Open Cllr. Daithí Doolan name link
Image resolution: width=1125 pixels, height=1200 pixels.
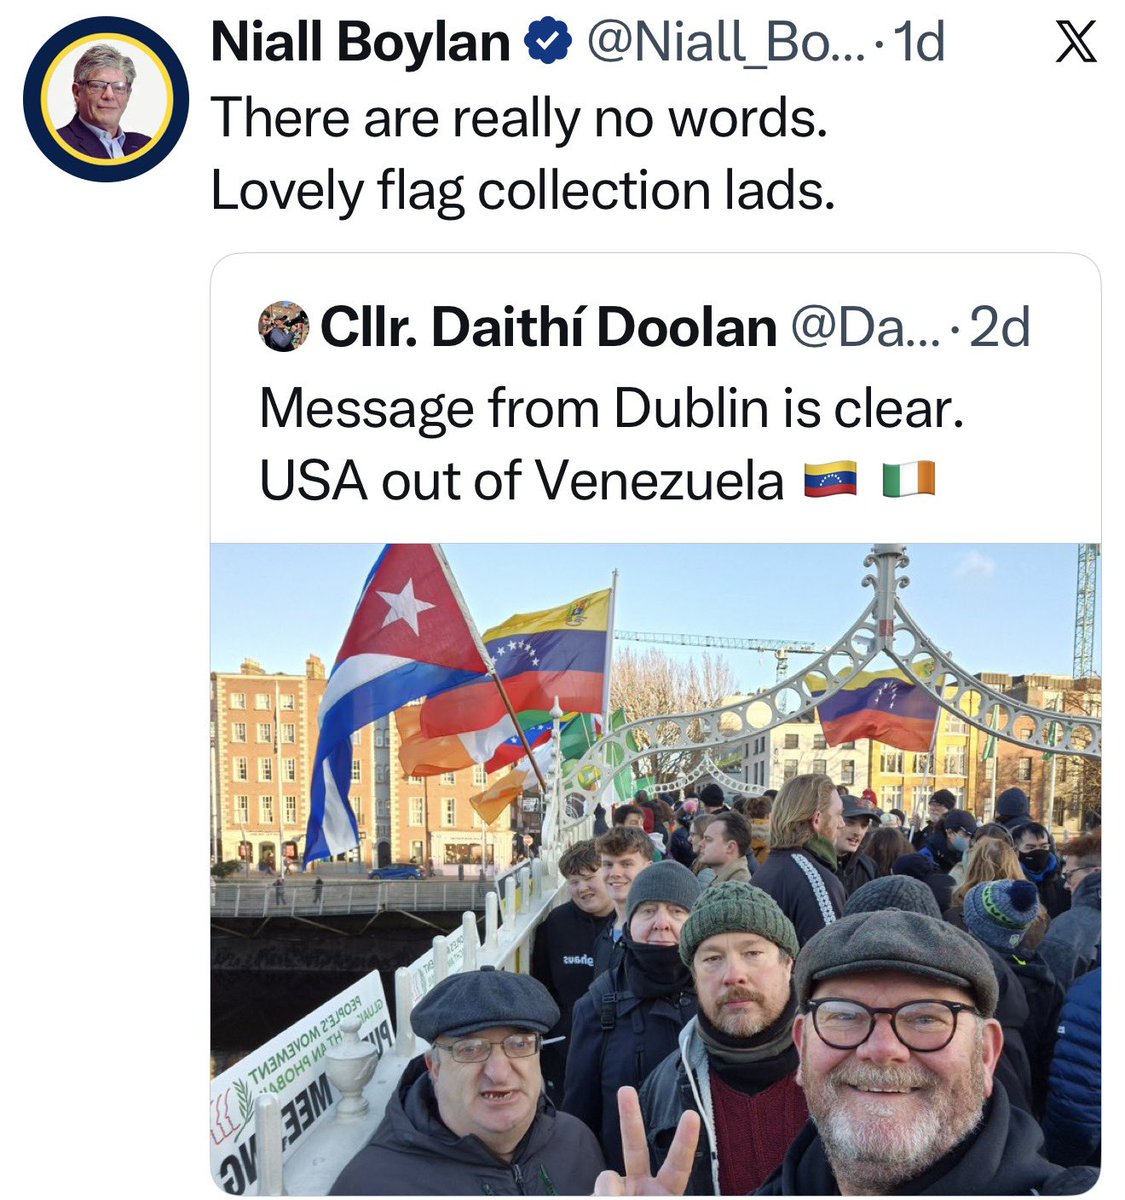[x=549, y=327]
